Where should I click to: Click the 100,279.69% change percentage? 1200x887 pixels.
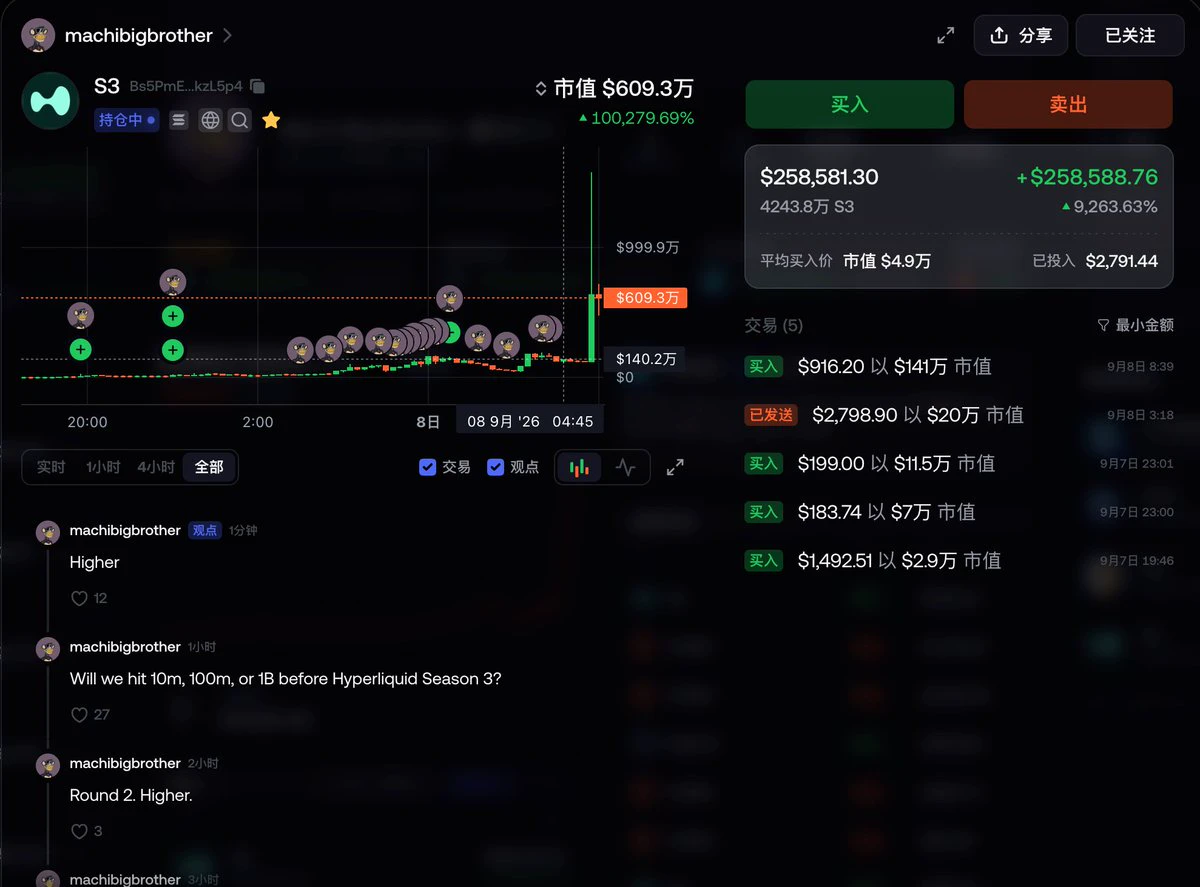coord(636,118)
